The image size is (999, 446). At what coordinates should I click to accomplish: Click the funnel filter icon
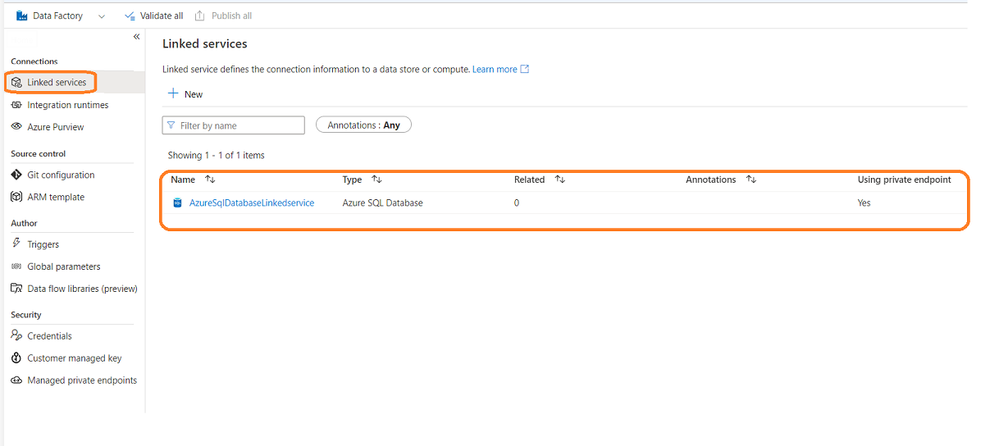pos(171,126)
